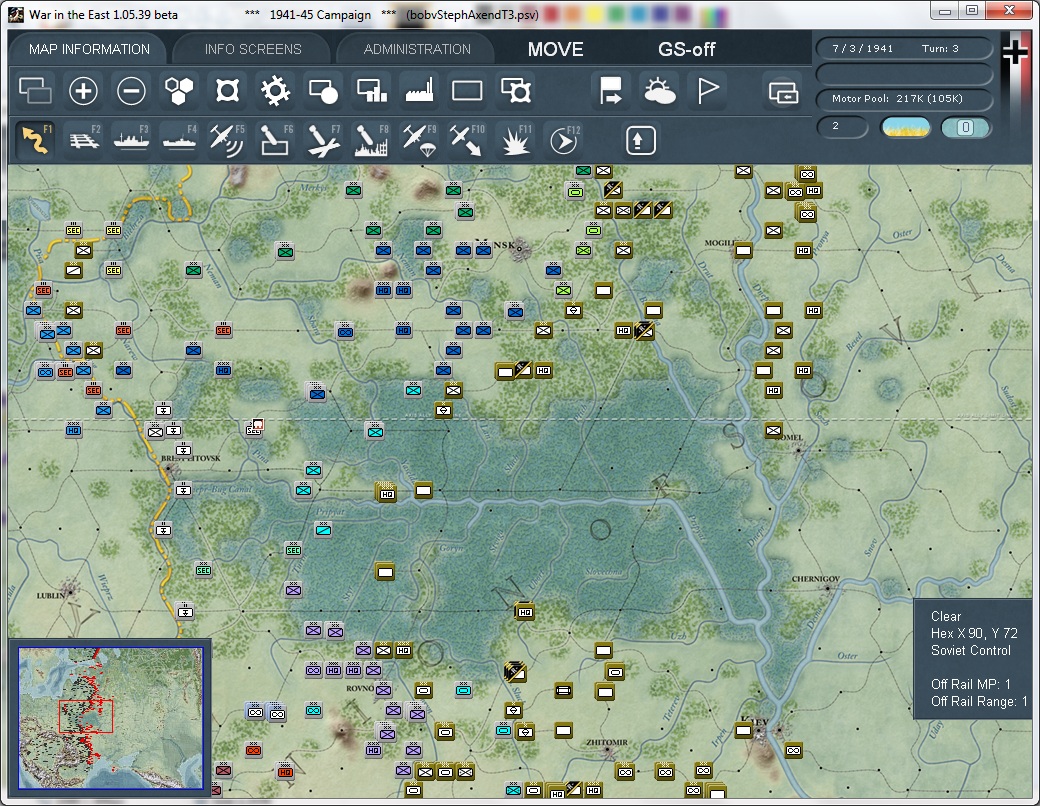Click the ROVNO city label on the map
Screen dimensions: 1040x806
(x=360, y=689)
